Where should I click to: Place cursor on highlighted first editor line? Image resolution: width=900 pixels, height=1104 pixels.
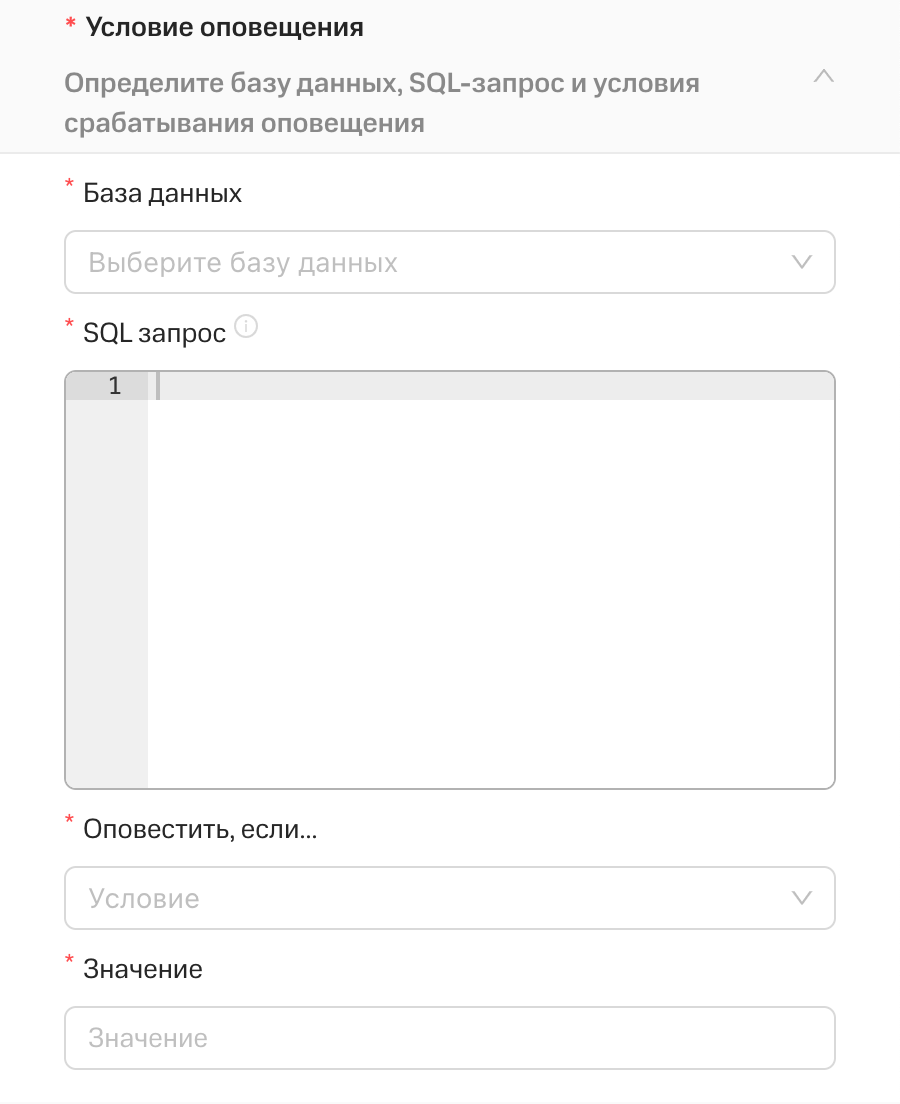[491, 386]
